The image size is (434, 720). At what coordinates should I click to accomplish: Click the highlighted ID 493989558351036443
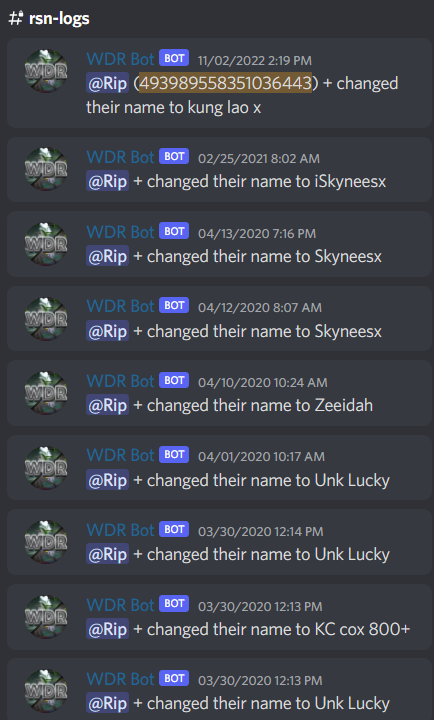pyautogui.click(x=225, y=83)
